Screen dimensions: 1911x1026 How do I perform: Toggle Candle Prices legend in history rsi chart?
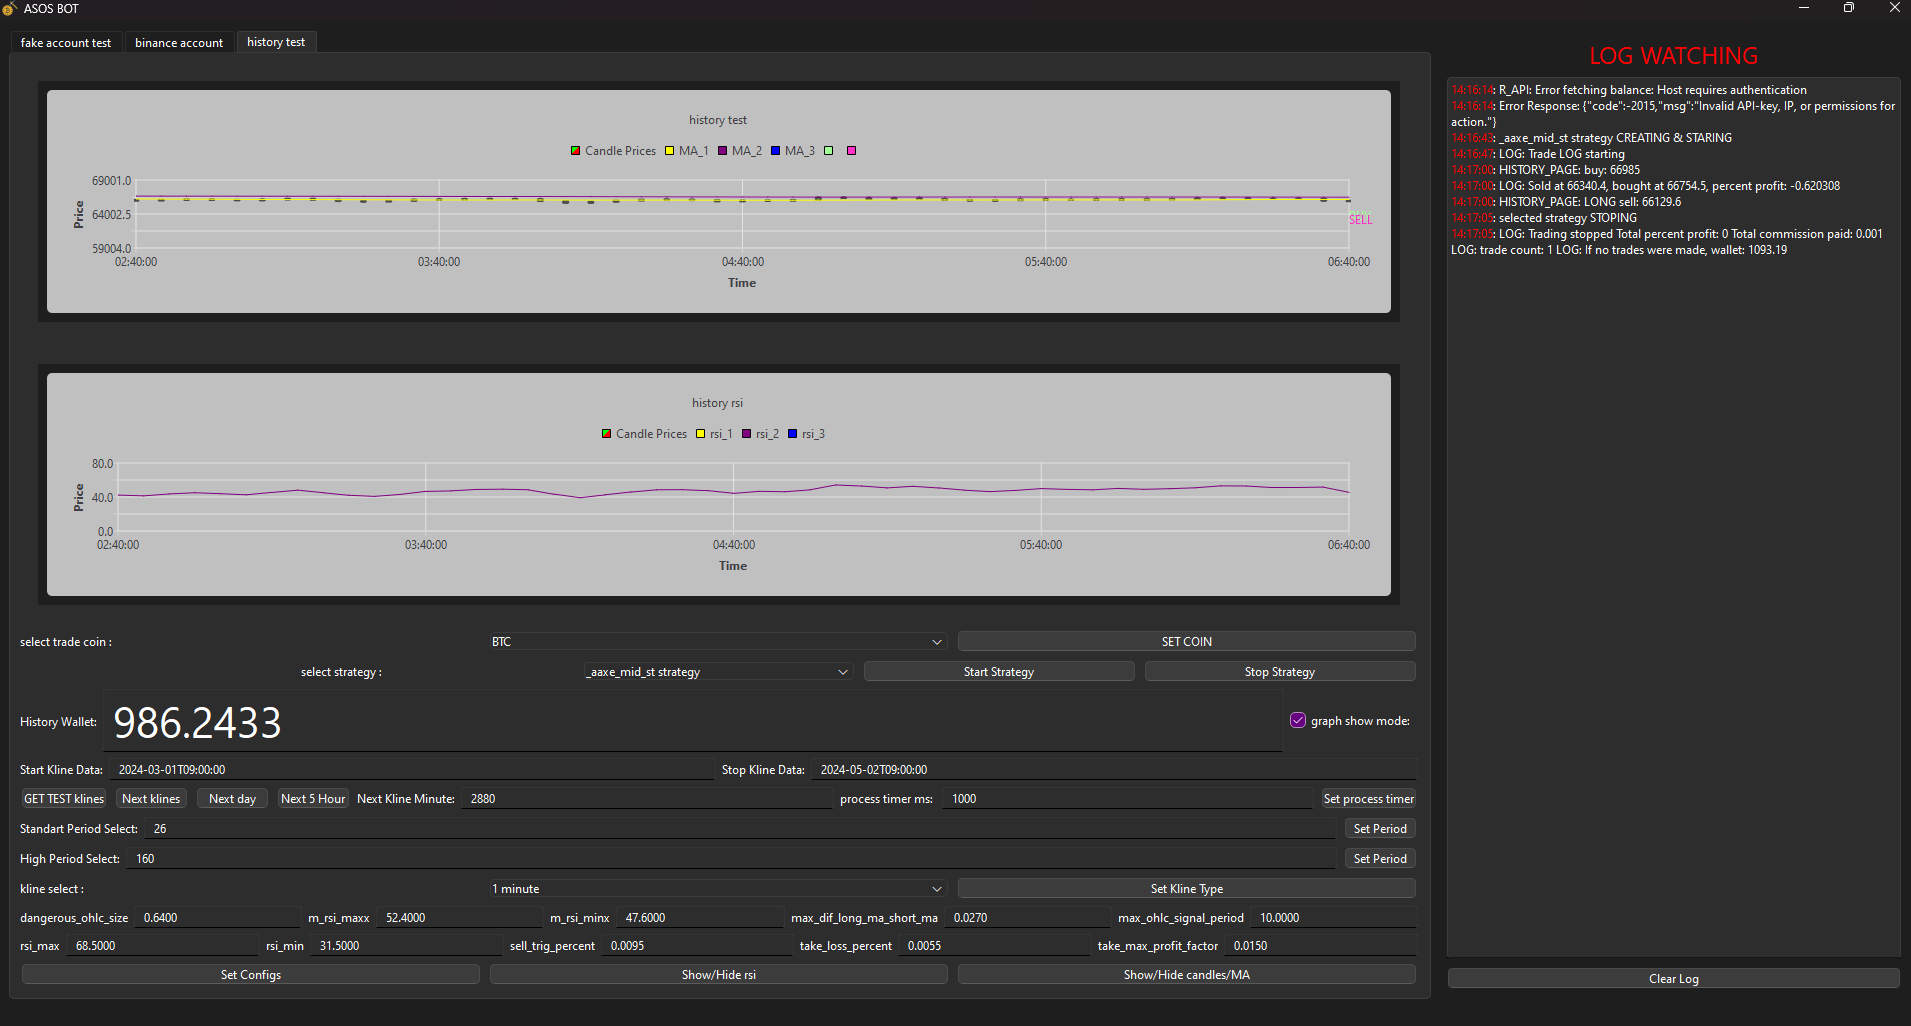[x=644, y=434]
